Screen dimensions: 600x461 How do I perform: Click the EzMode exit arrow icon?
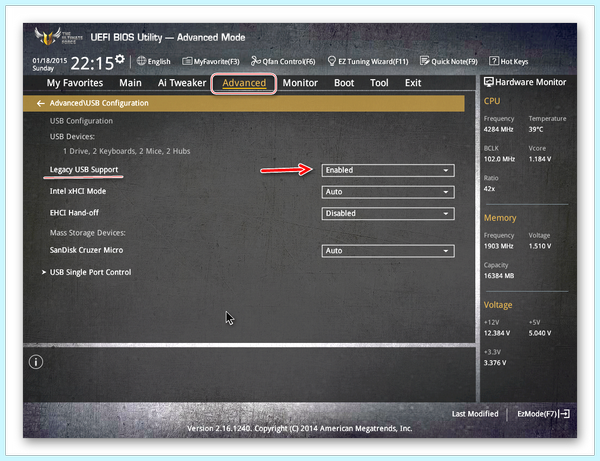coord(564,414)
